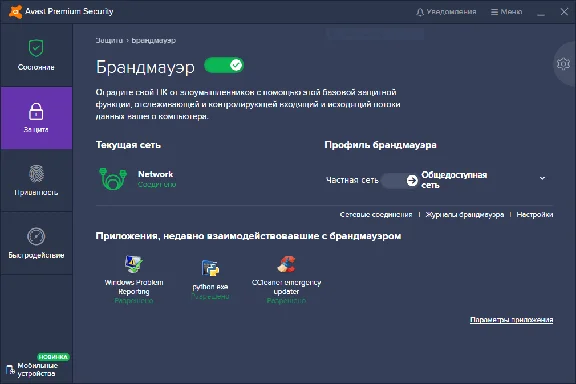576x384 pixels.
Task: Click the shield status icon in sidebar
Action: point(36,48)
